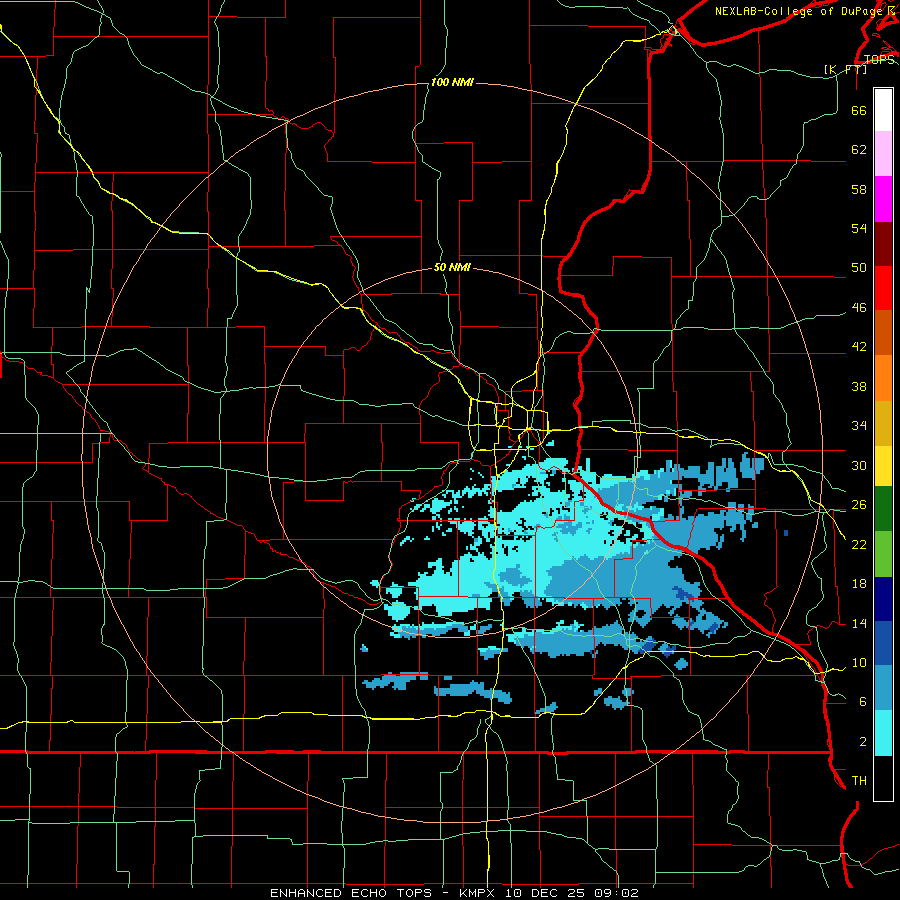
Task: Click the "TH" threshold legend label
Action: tap(859, 781)
